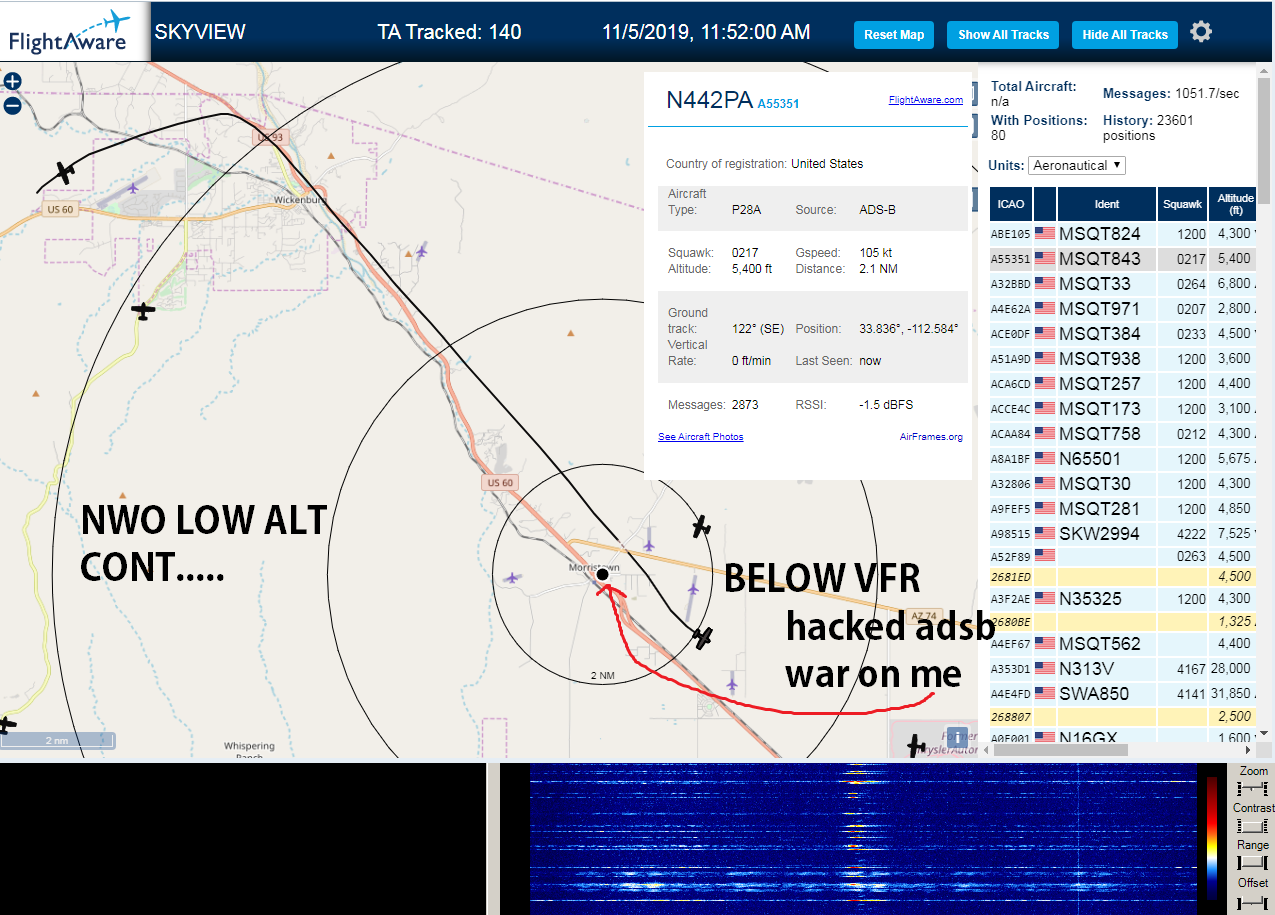Screen dimensions: 1275x915
Task: Select the MSQT384 row
Action: (1124, 334)
